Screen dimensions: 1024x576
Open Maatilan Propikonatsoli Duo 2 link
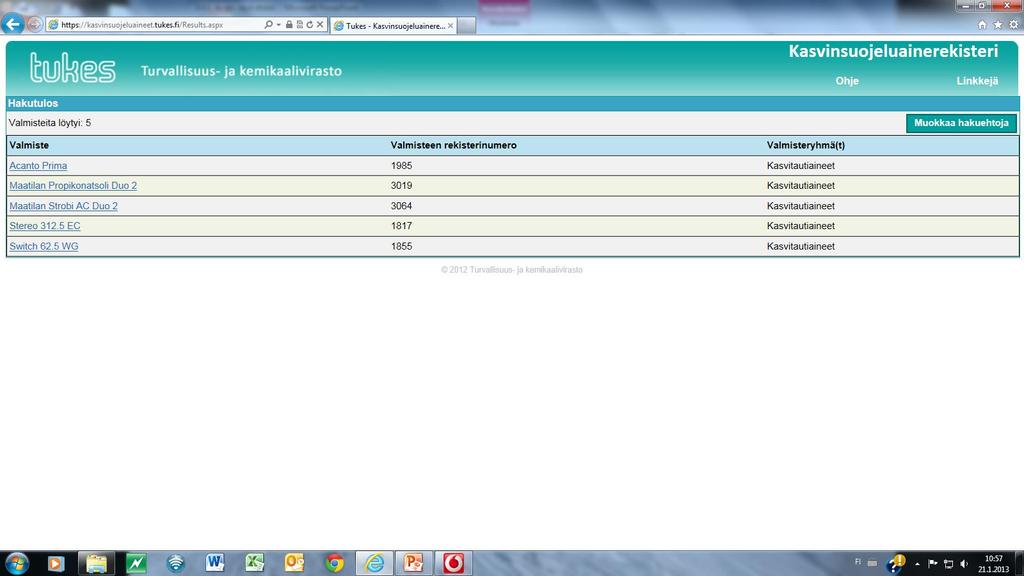pyautogui.click(x=73, y=185)
